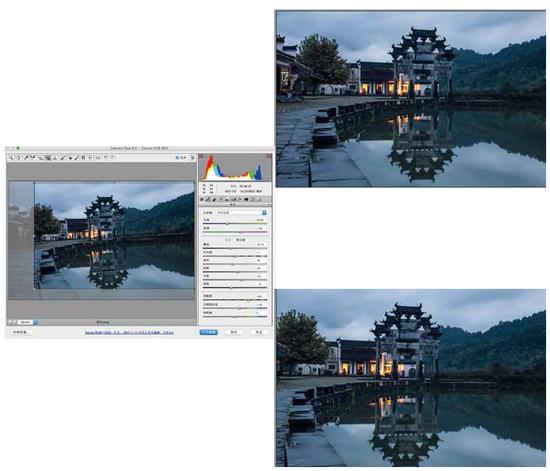Switch to the Presets panel tab
This screenshot has height=471, width=550.
(252, 199)
